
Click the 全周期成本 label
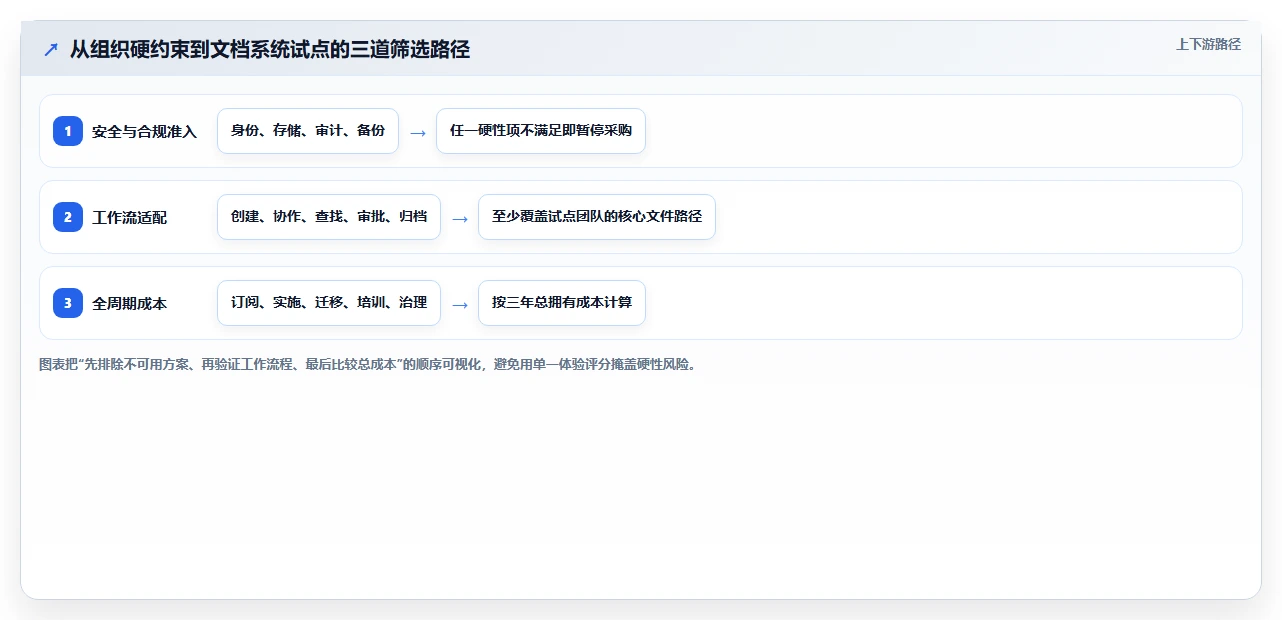[x=130, y=303]
